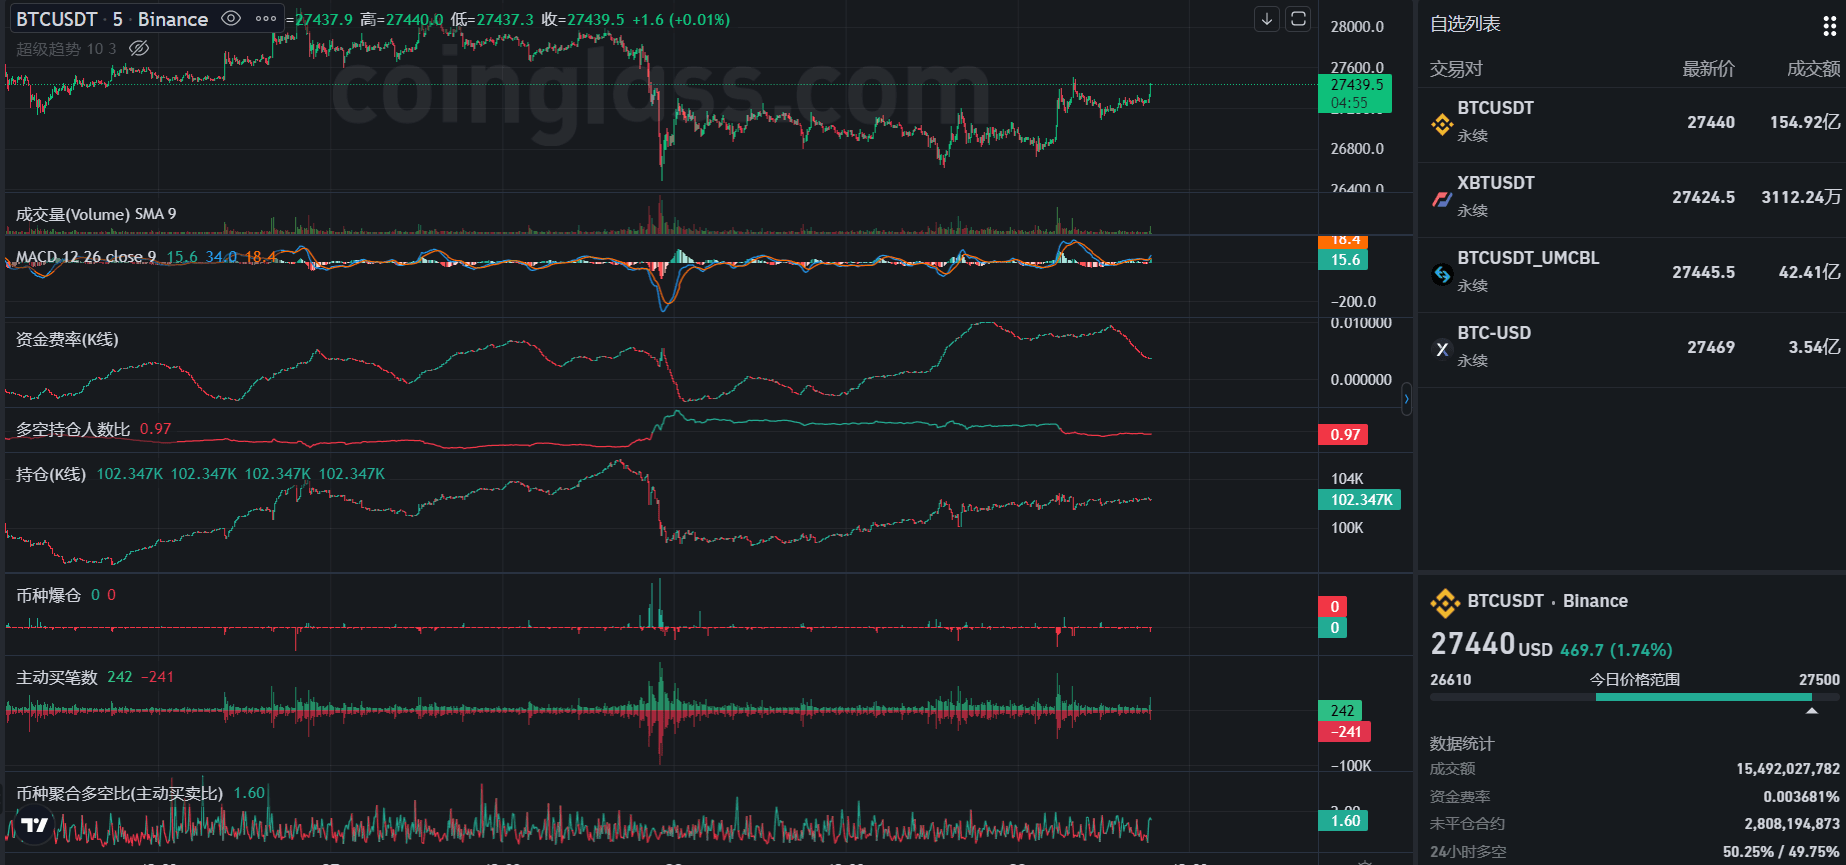Click the Bitget logo beside BTCUSDT_UMCBL row
This screenshot has width=1846, height=865.
point(1442,274)
